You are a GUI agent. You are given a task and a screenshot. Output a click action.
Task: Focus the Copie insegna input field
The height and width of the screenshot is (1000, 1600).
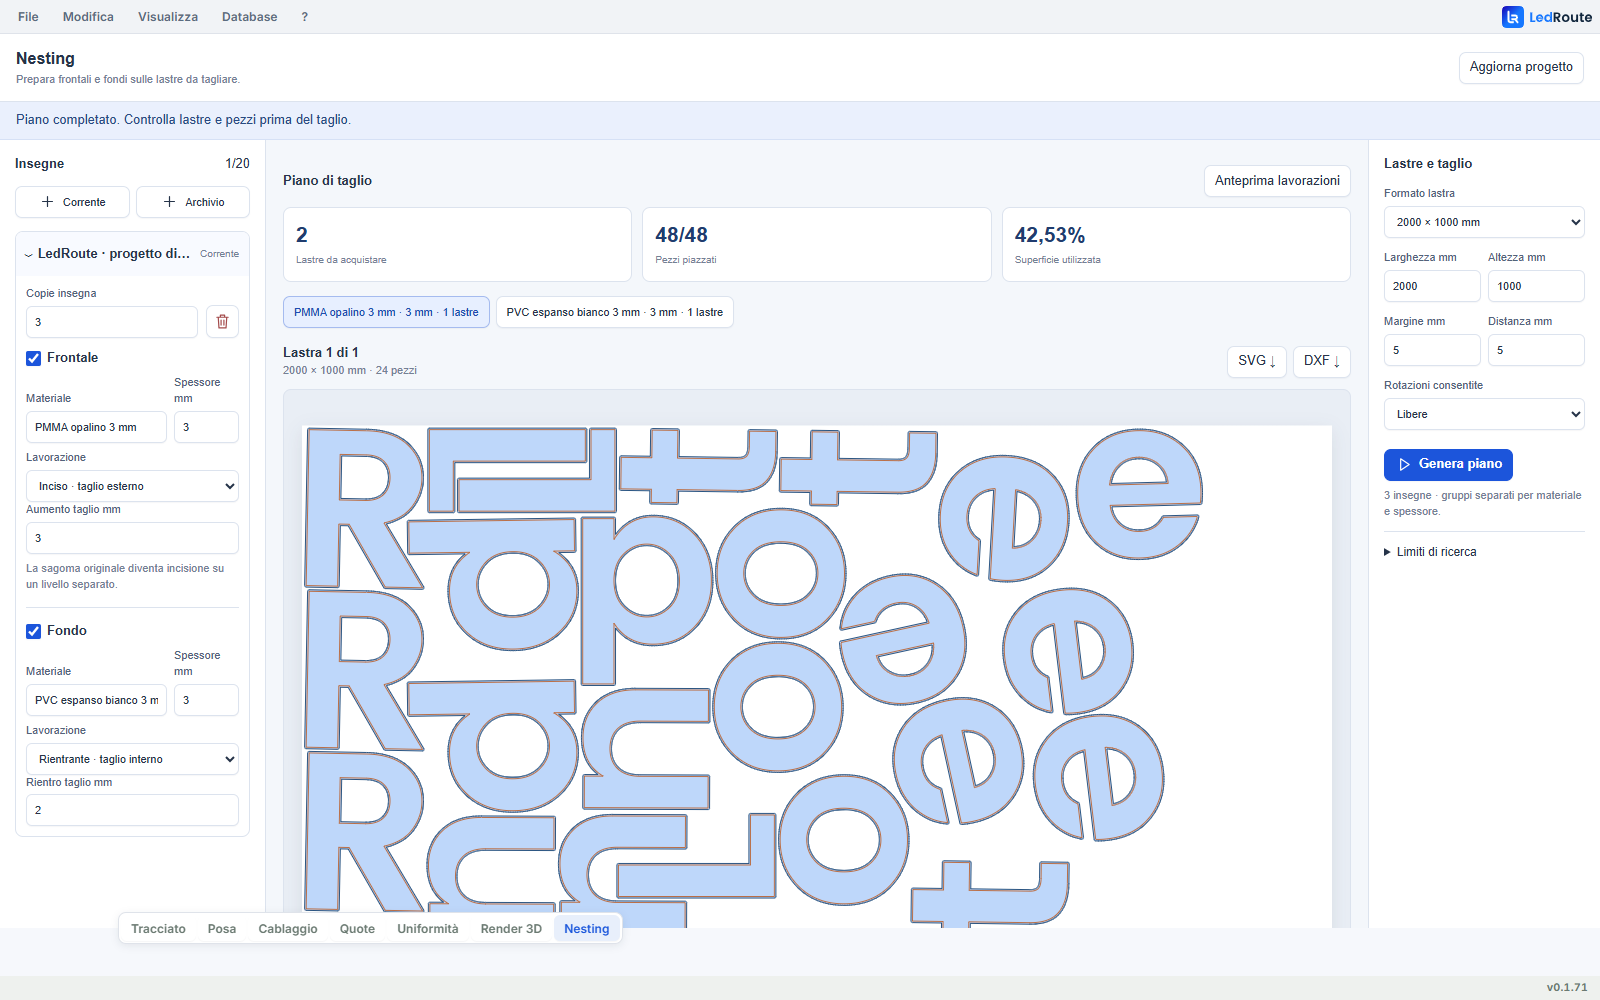112,322
